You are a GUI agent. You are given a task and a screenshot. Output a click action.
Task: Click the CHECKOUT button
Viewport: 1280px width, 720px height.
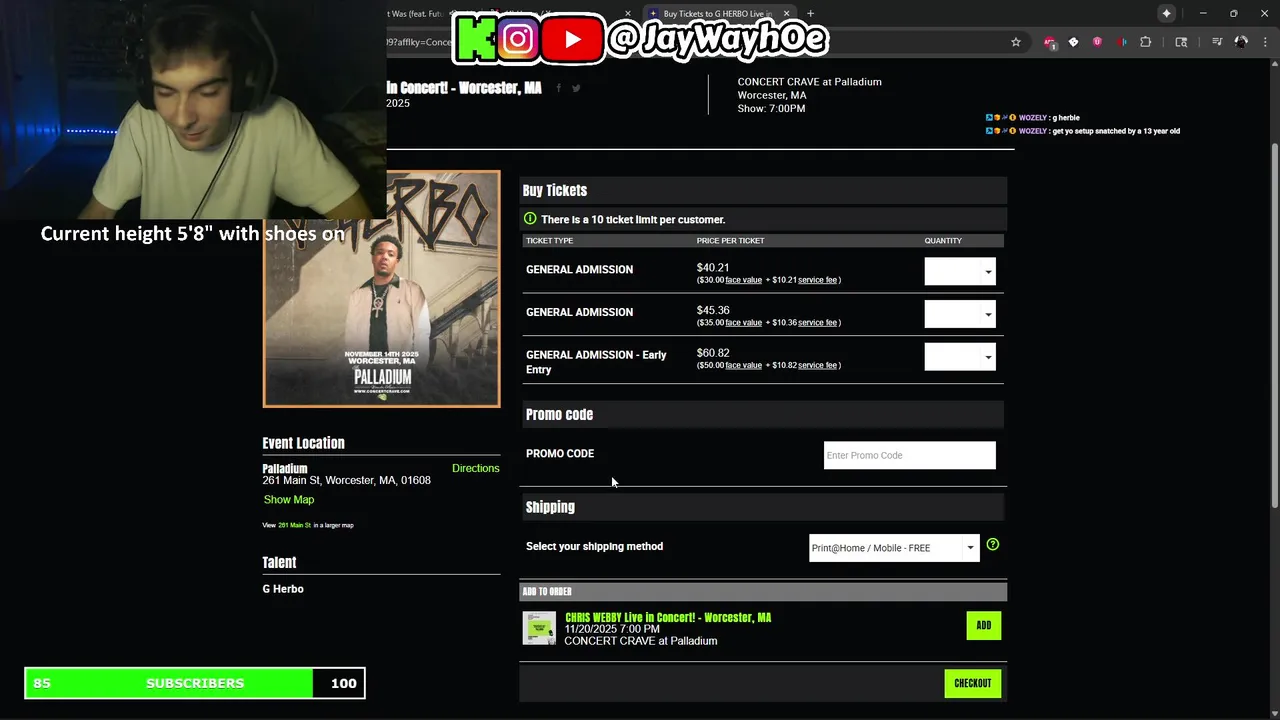click(x=972, y=683)
